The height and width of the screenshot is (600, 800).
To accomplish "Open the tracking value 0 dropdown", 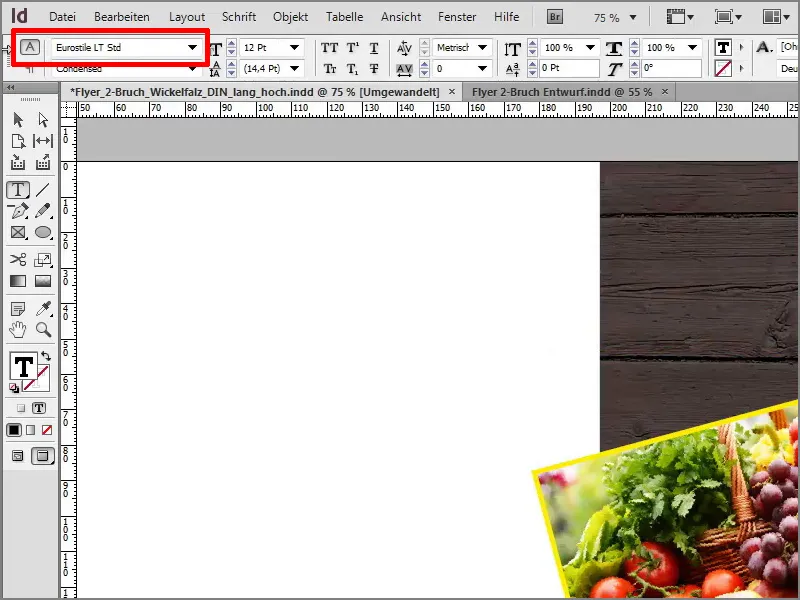I will pyautogui.click(x=482, y=68).
